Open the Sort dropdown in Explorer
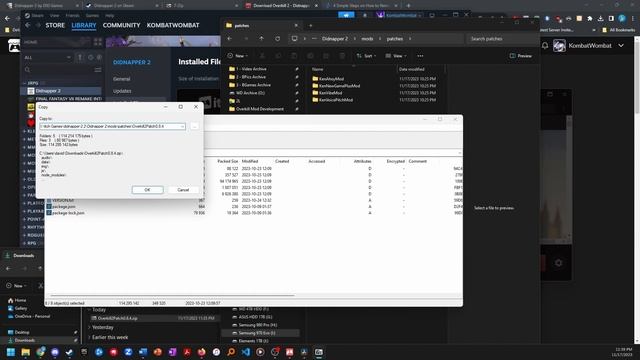This screenshot has width=640, height=360. (x=366, y=56)
